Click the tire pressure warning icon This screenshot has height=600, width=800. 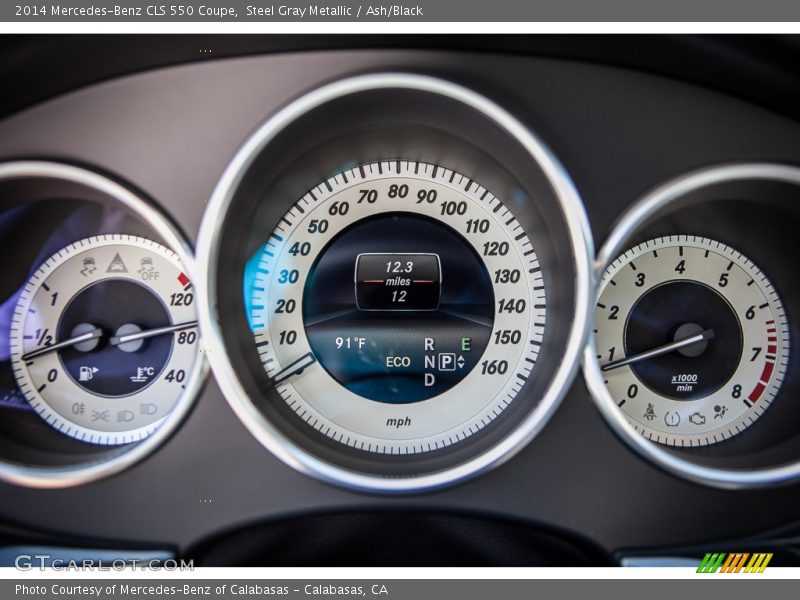pyautogui.click(x=673, y=418)
